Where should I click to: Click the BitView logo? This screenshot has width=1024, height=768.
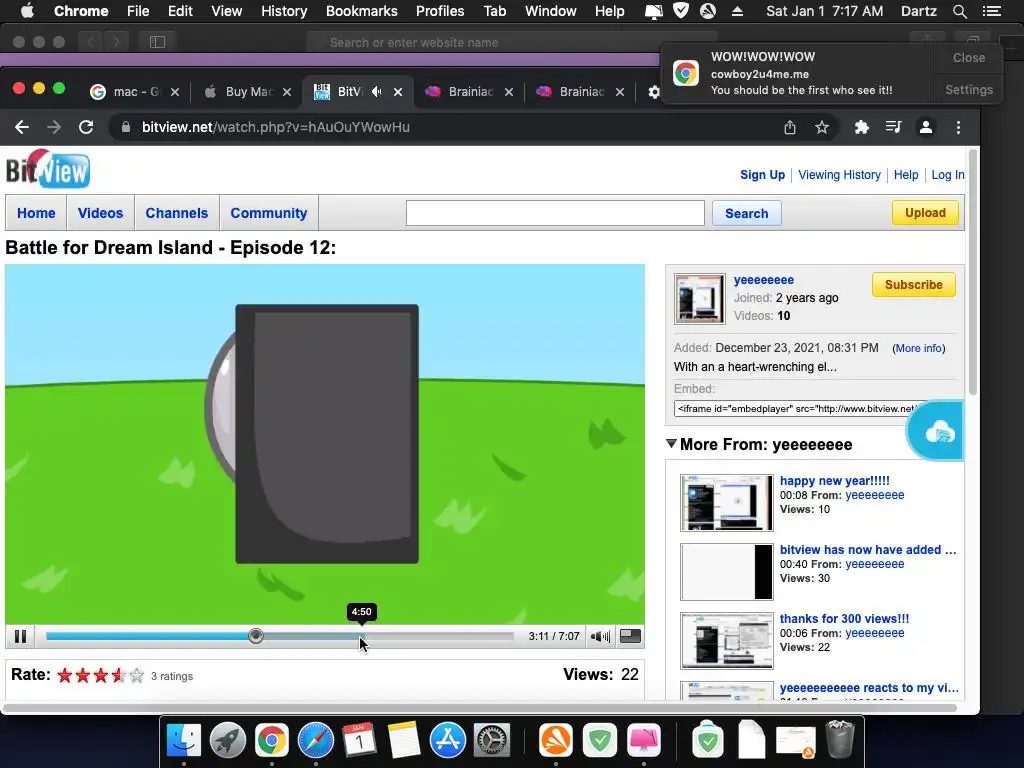click(x=48, y=170)
